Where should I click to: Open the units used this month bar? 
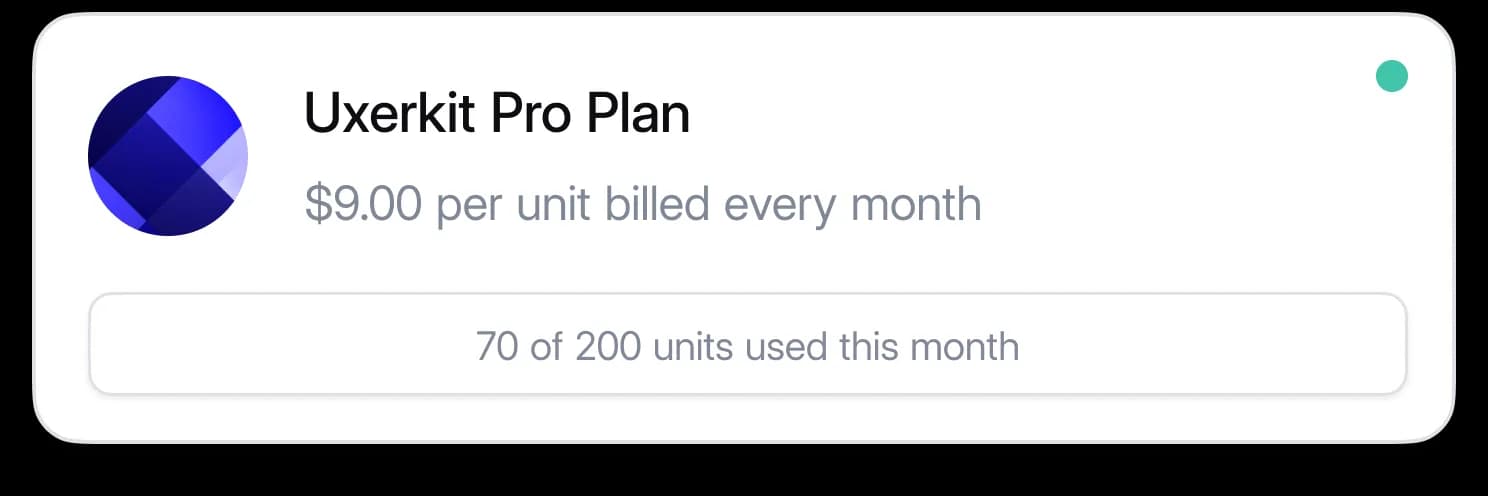pyautogui.click(x=748, y=343)
